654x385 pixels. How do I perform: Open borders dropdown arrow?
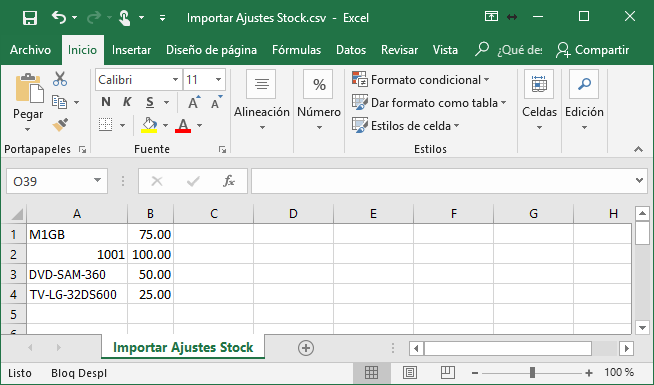coord(122,125)
